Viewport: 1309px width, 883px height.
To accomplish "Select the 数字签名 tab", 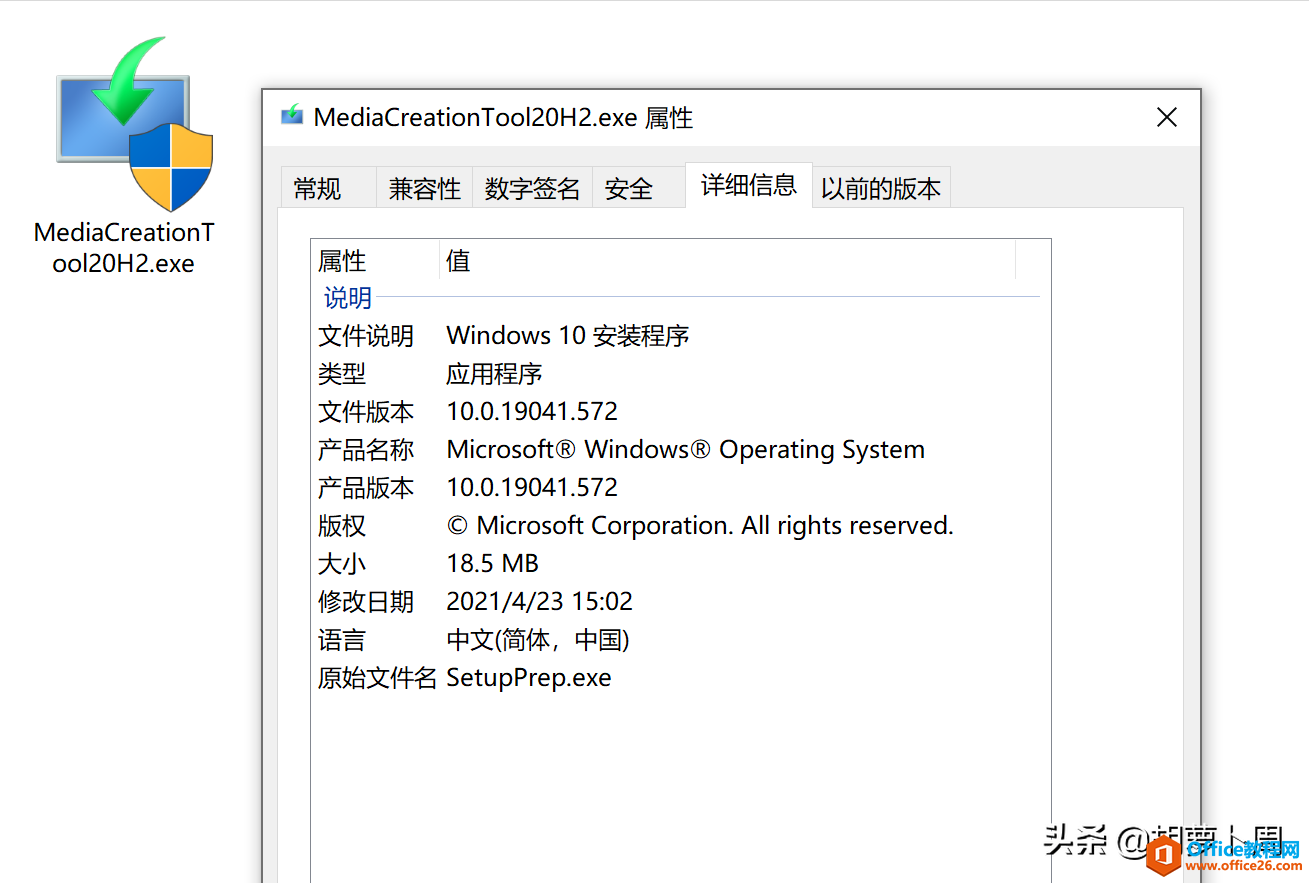I will point(532,188).
